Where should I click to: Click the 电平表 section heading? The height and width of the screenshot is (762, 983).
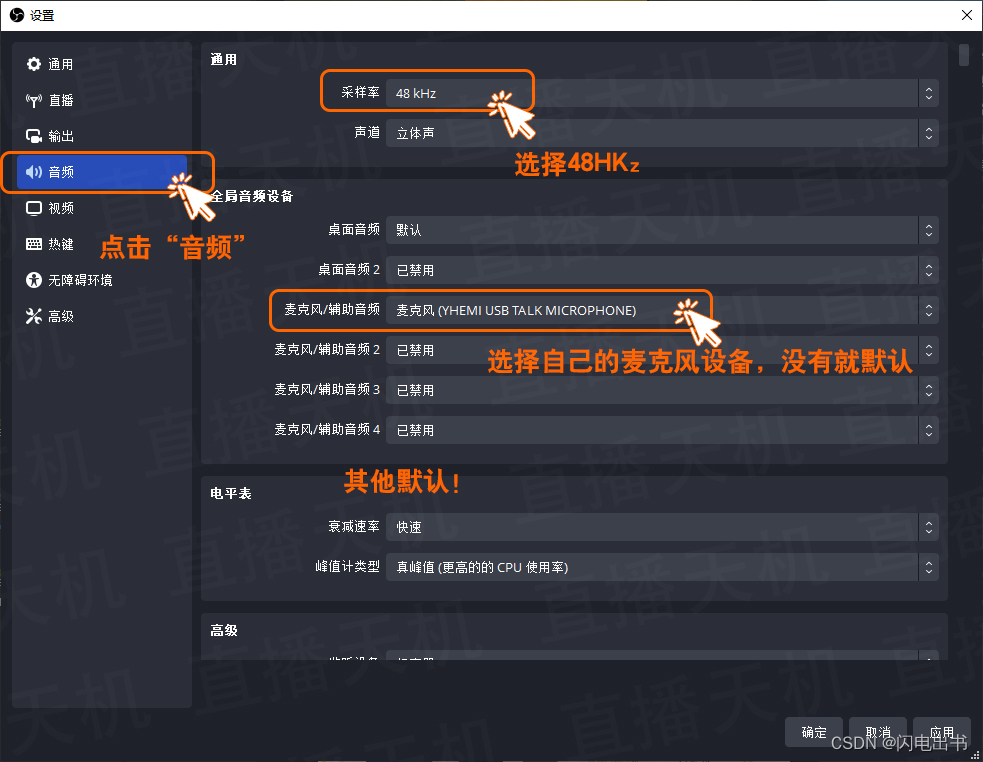coord(231,494)
